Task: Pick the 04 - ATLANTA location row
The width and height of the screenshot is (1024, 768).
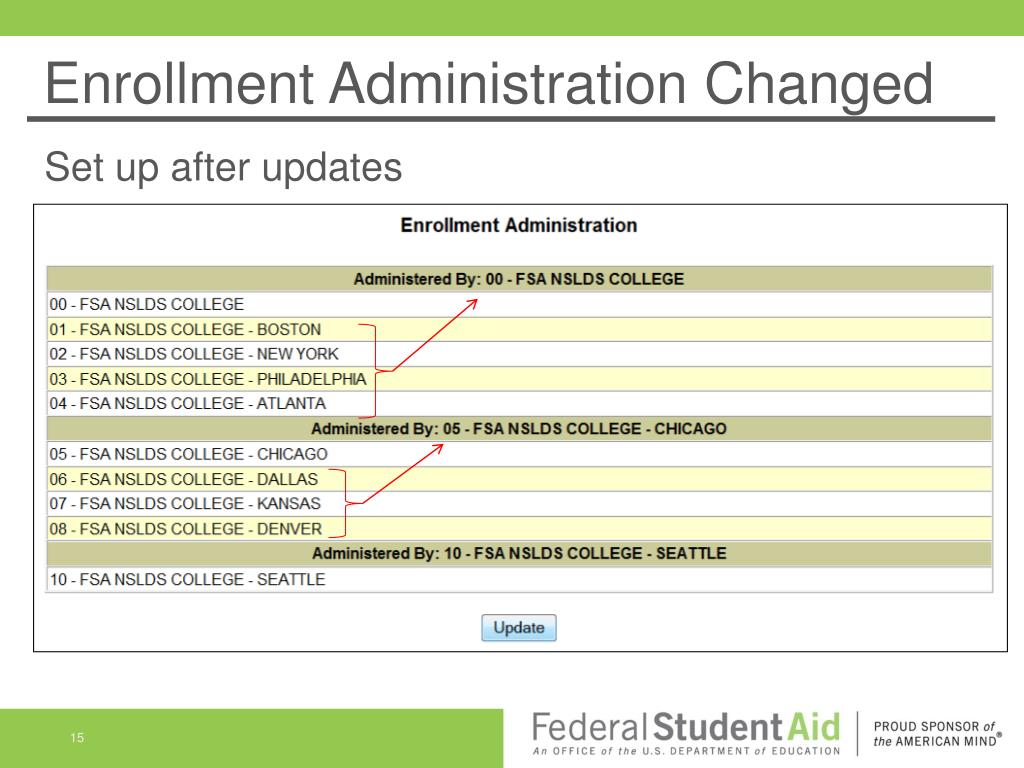Action: point(520,404)
